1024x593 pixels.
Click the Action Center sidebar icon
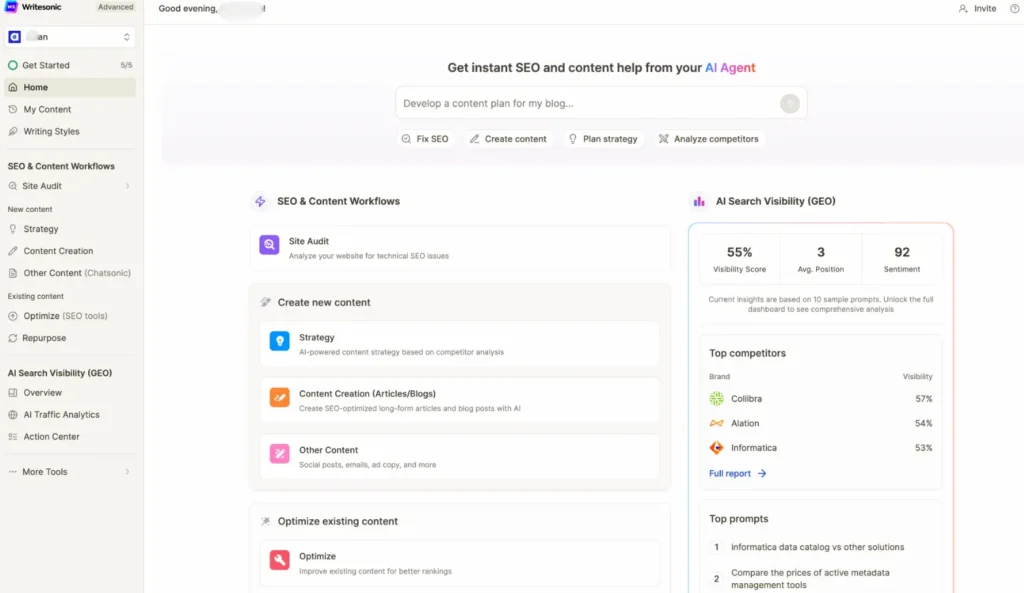pos(12,437)
